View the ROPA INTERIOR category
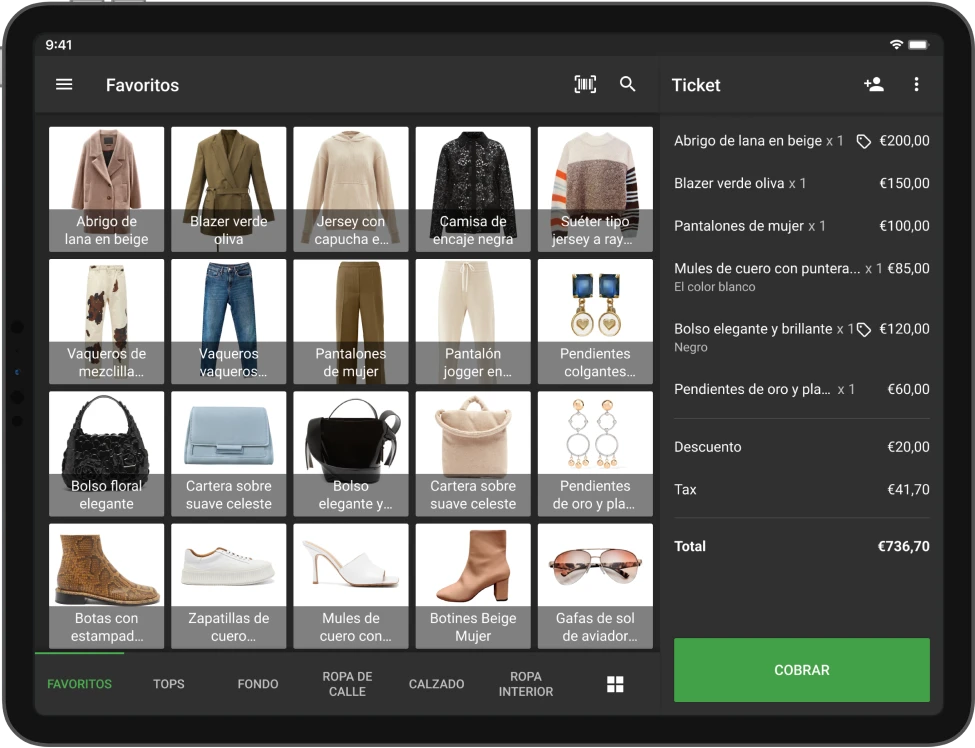975x748 pixels. coord(526,684)
